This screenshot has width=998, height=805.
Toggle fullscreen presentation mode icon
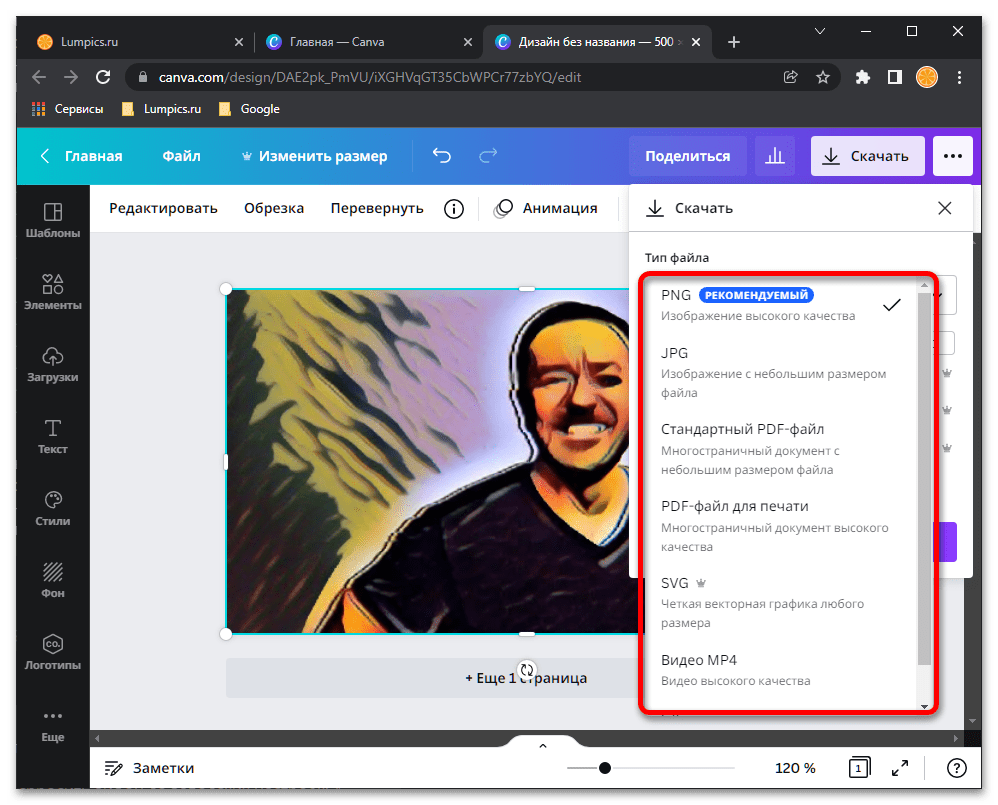pyautogui.click(x=900, y=768)
